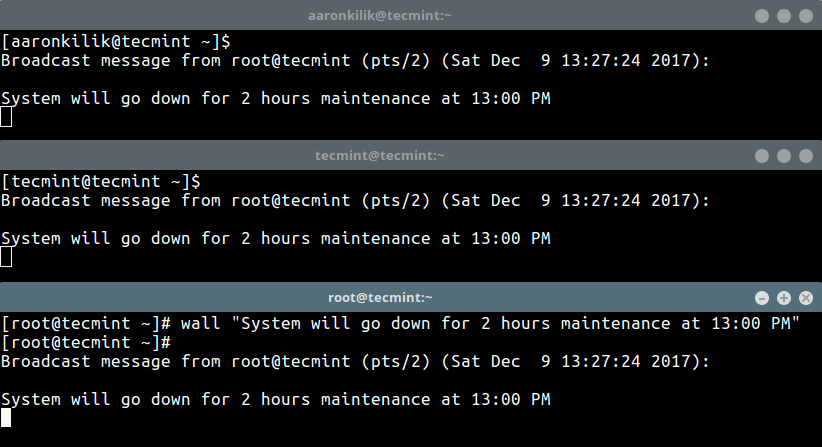The width and height of the screenshot is (822, 447).
Task: Click the [tecmint@tecmint ~]$ prompt
Action: [x=101, y=182]
